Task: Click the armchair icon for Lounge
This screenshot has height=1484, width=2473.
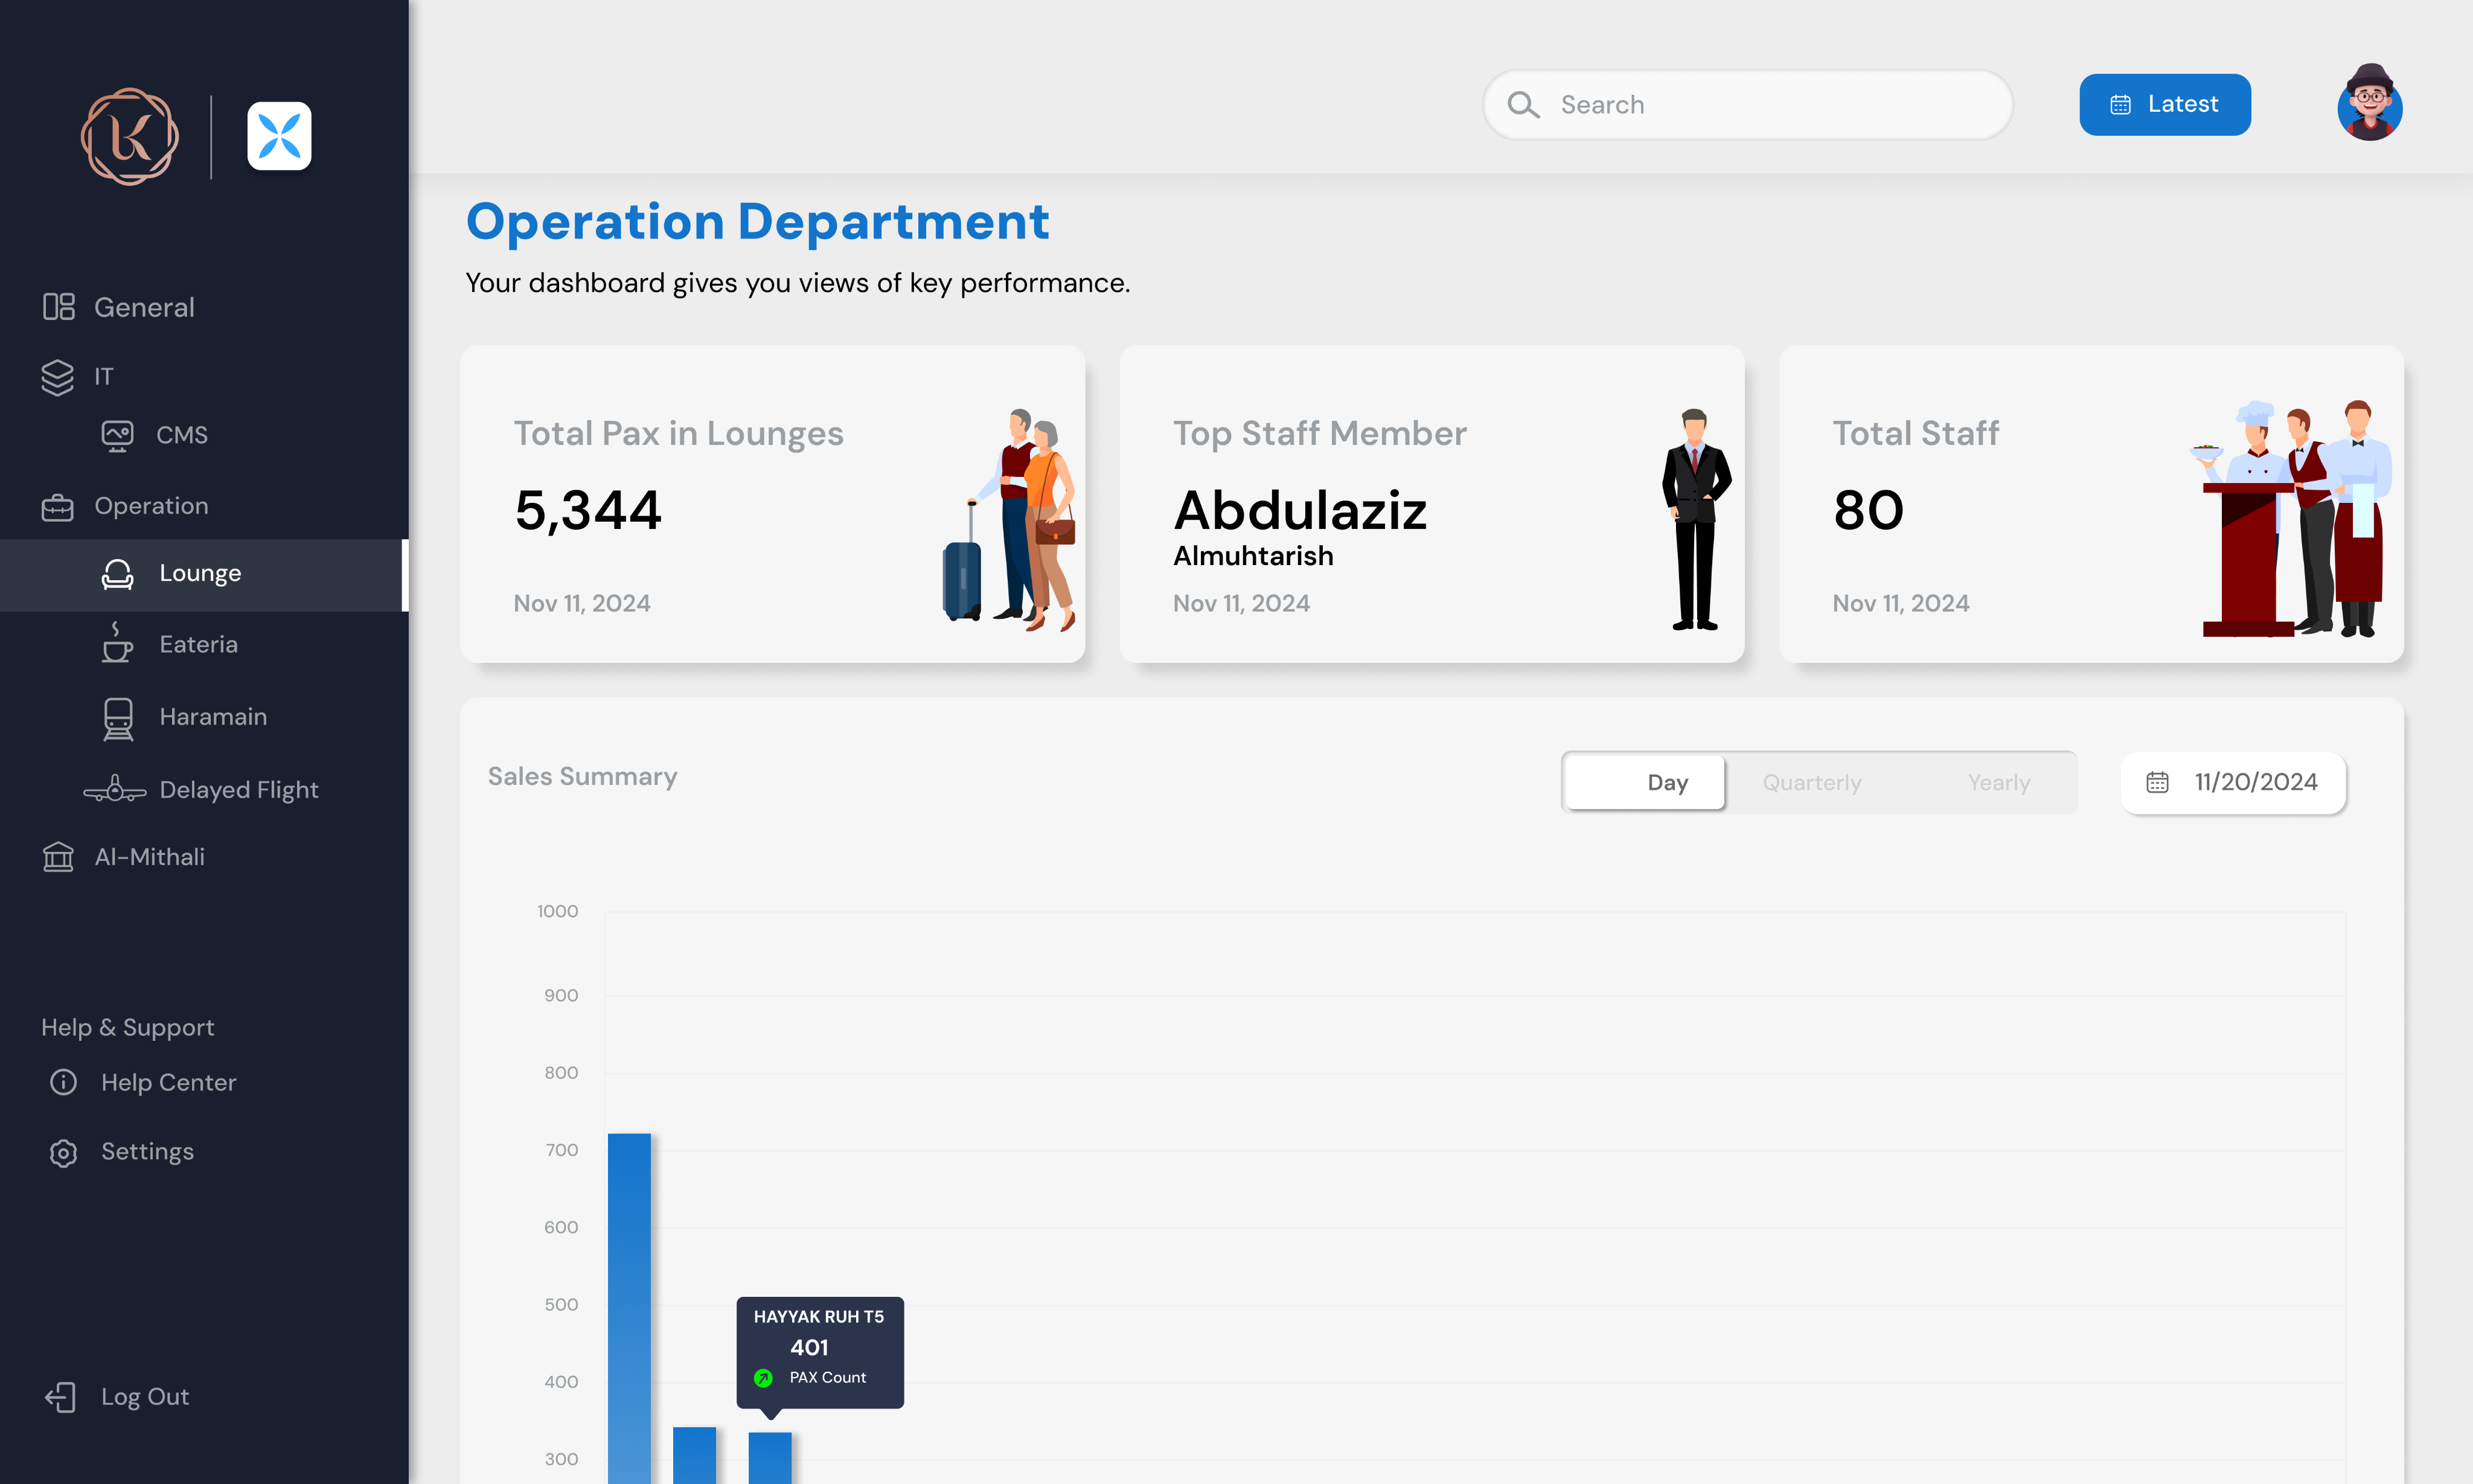Action: [x=118, y=574]
